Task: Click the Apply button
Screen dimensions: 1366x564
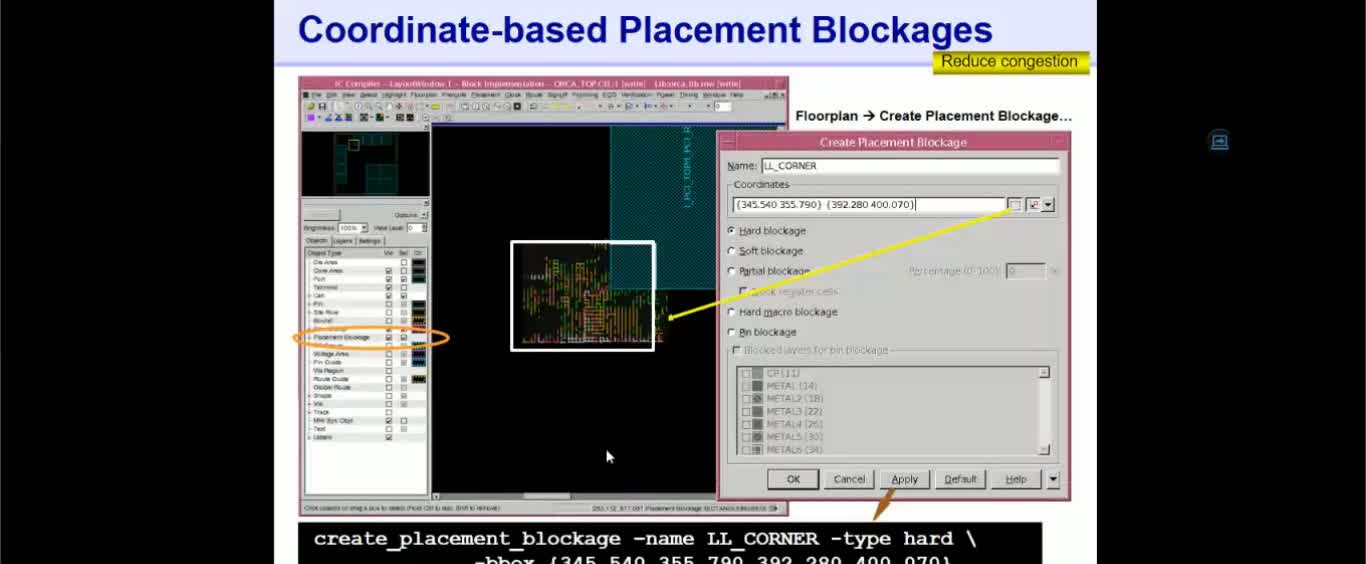Action: coord(904,479)
